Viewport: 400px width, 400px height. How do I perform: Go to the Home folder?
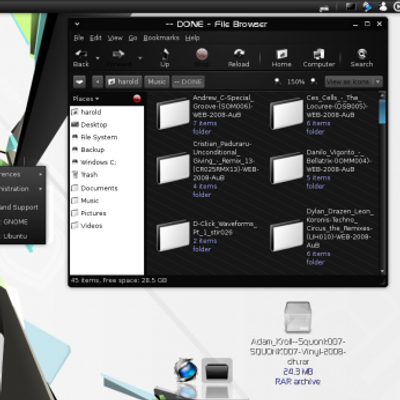[x=282, y=58]
